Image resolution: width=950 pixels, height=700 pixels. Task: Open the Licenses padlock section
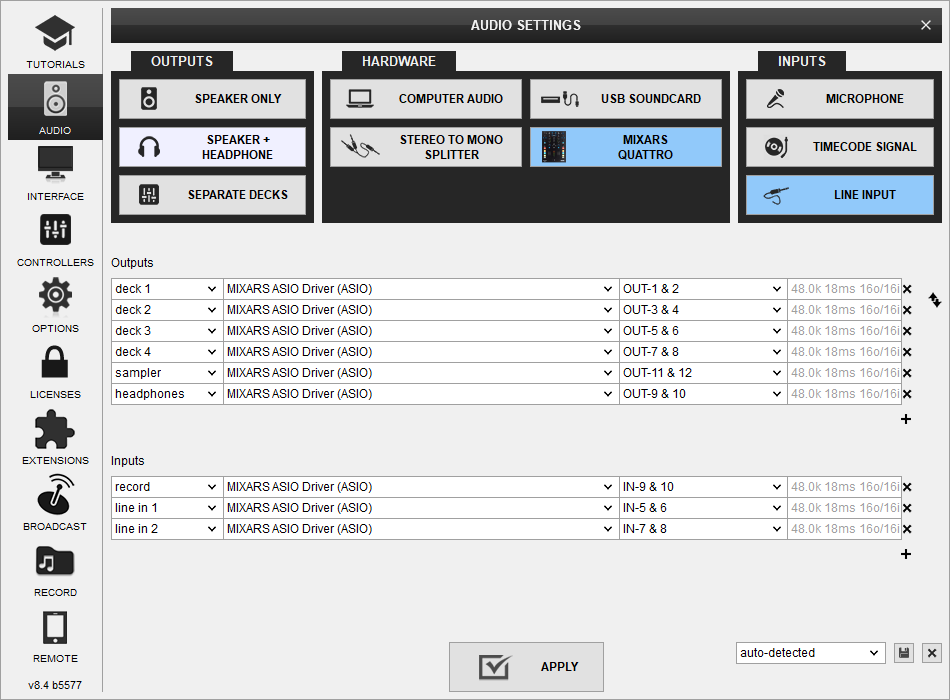pyautogui.click(x=55, y=370)
